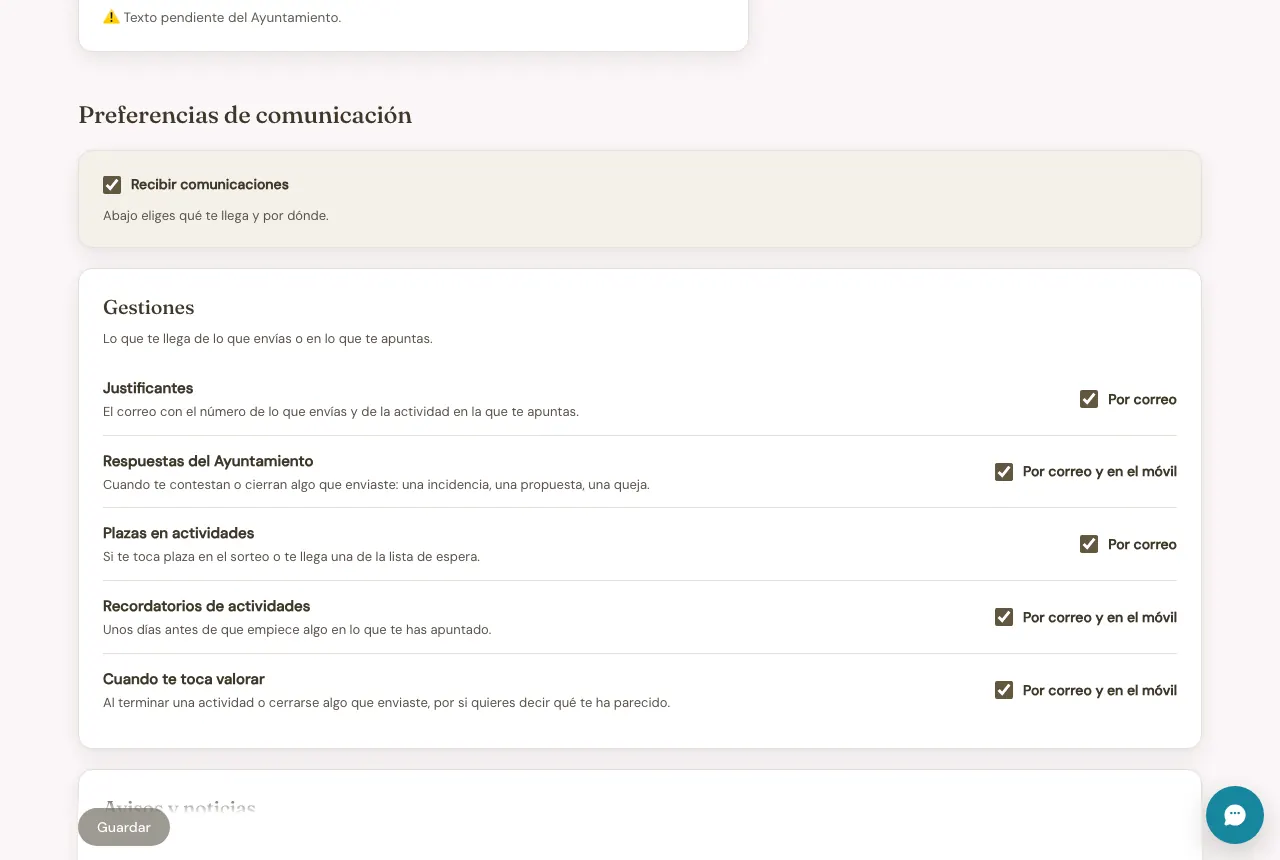Click 'Por correo y en el móvil' for valorar row
This screenshot has width=1280, height=860.
pyautogui.click(x=1100, y=690)
